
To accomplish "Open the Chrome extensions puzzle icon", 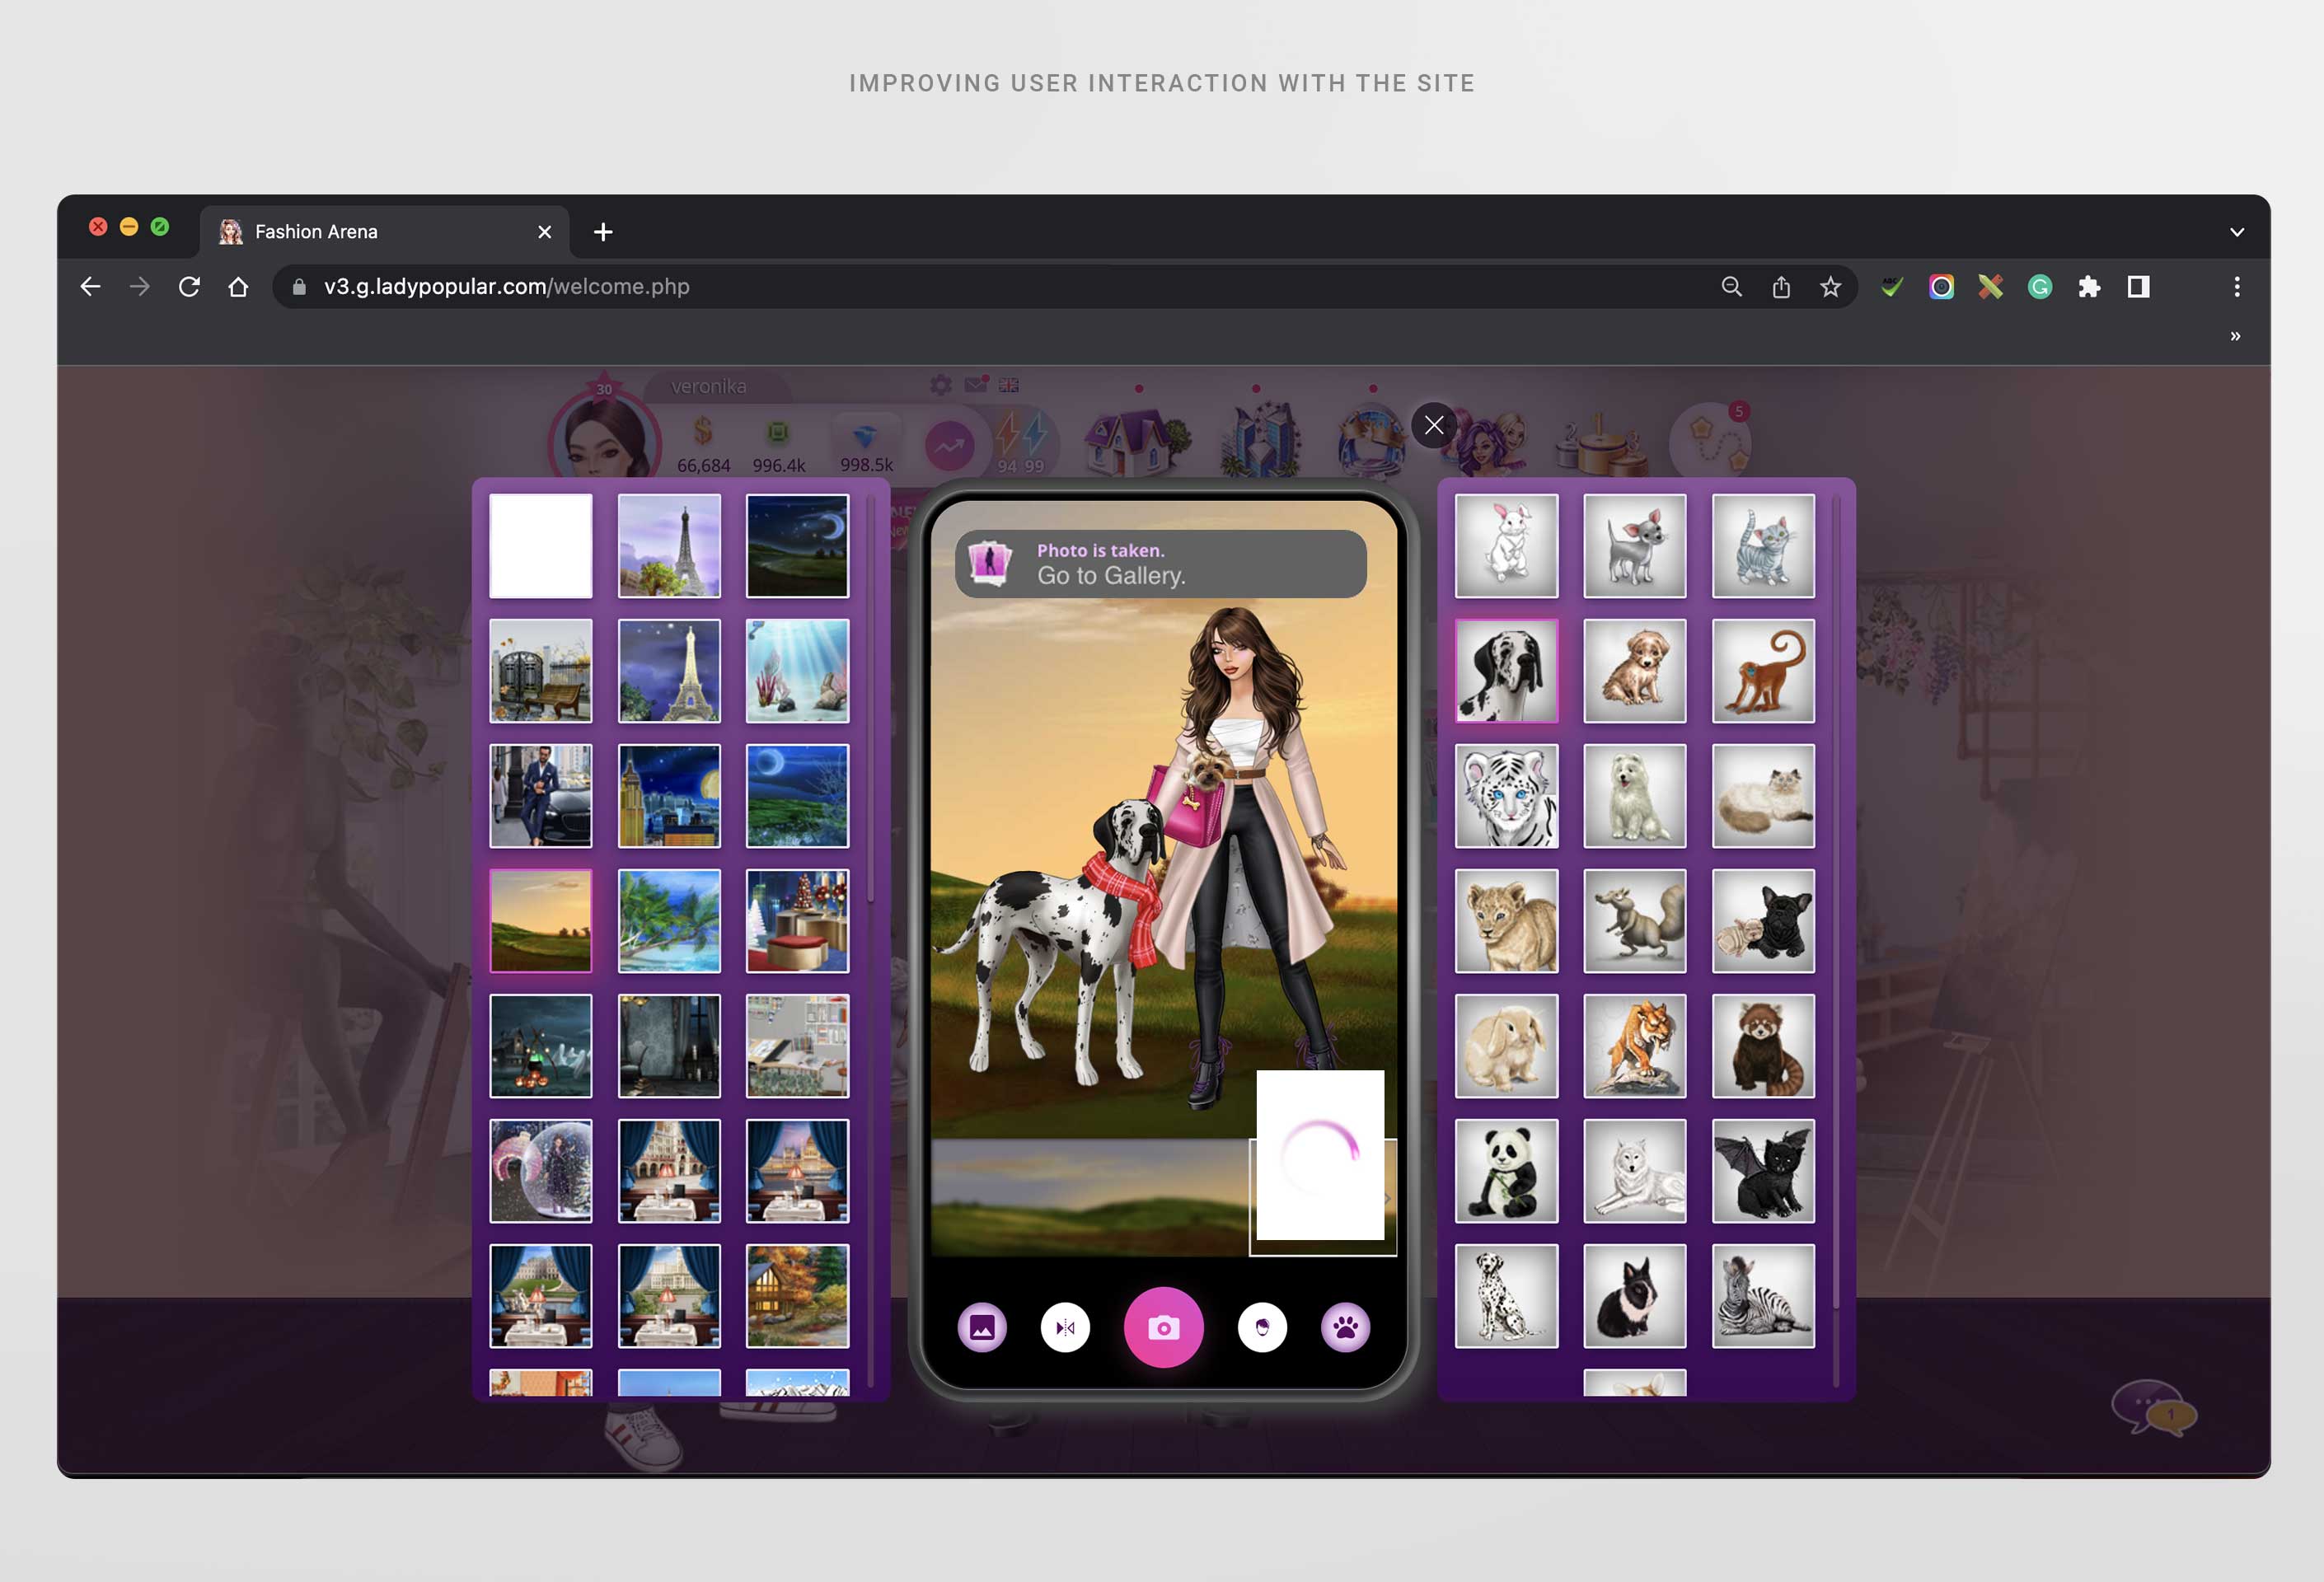I will tap(2089, 287).
